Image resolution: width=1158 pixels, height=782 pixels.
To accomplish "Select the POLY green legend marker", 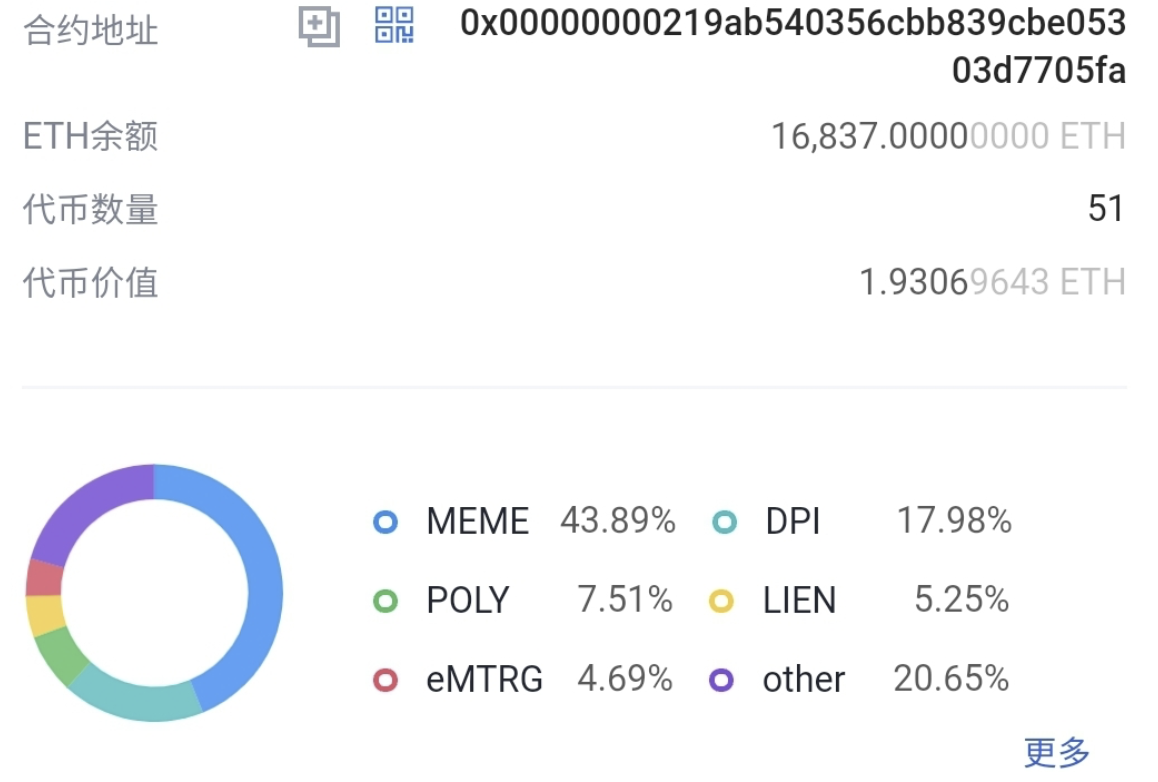I will point(386,601).
